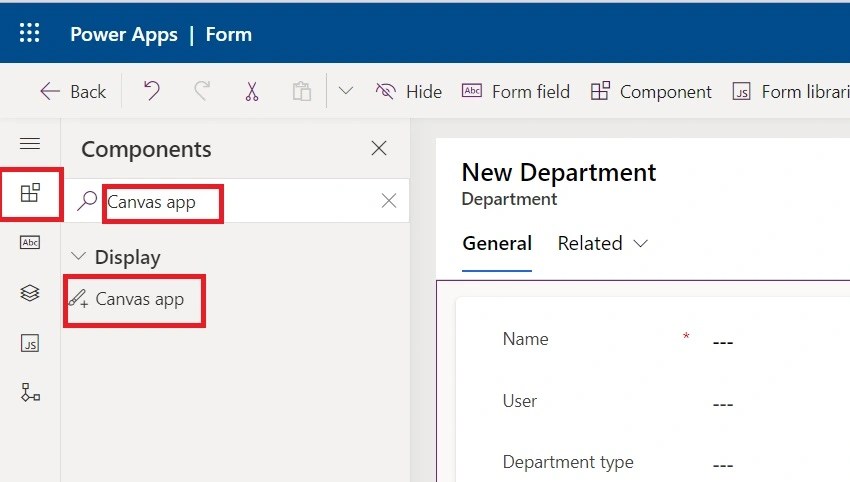The image size is (850, 482).
Task: Open Components pane from left rail
Action: (x=30, y=193)
